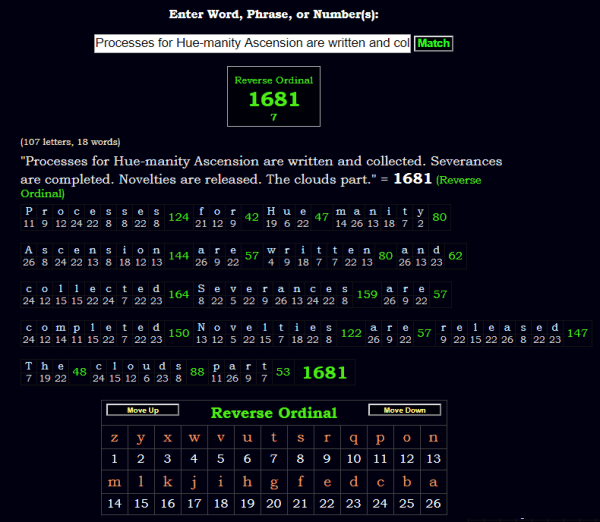Click the word total 88 for clouds
Image resolution: width=600 pixels, height=522 pixels.
coord(197,372)
